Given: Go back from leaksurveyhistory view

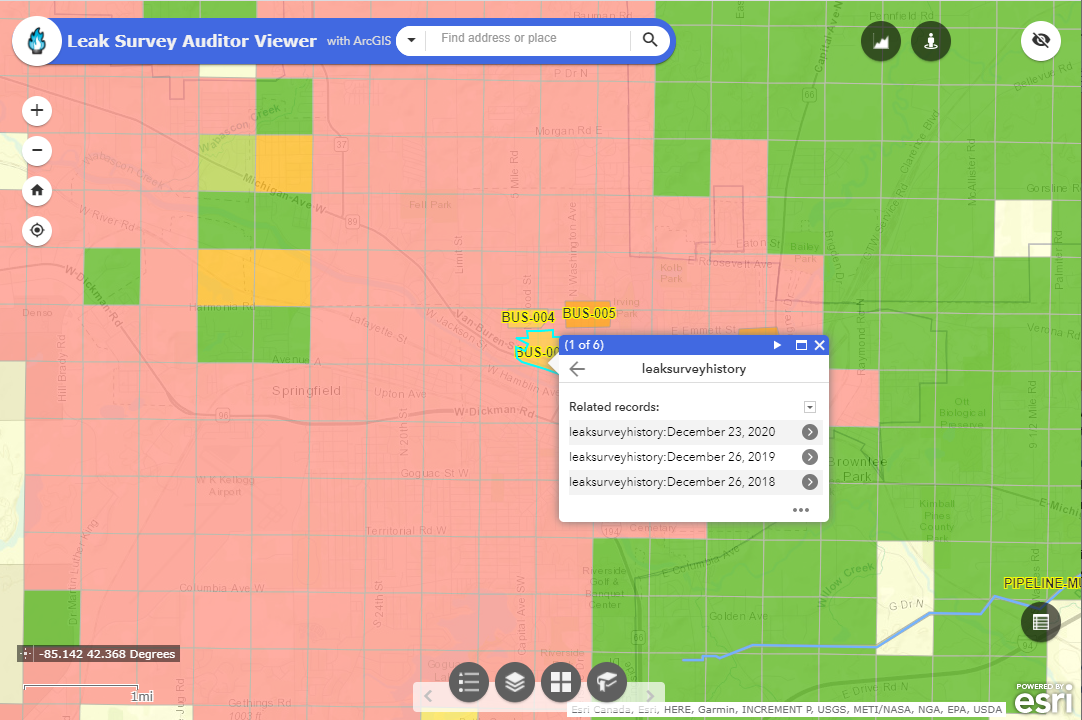Looking at the screenshot, I should point(577,368).
